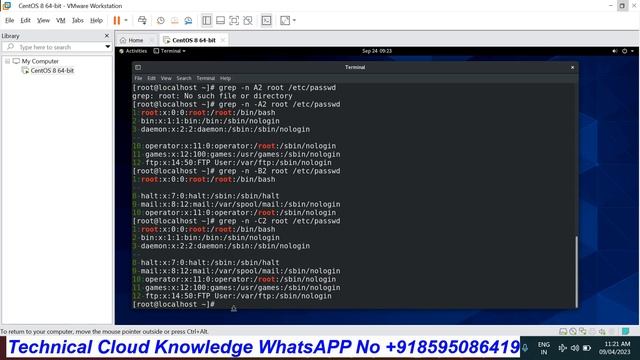Image resolution: width=640 pixels, height=360 pixels.
Task: Open the VMware File menu
Action: coord(9,20)
